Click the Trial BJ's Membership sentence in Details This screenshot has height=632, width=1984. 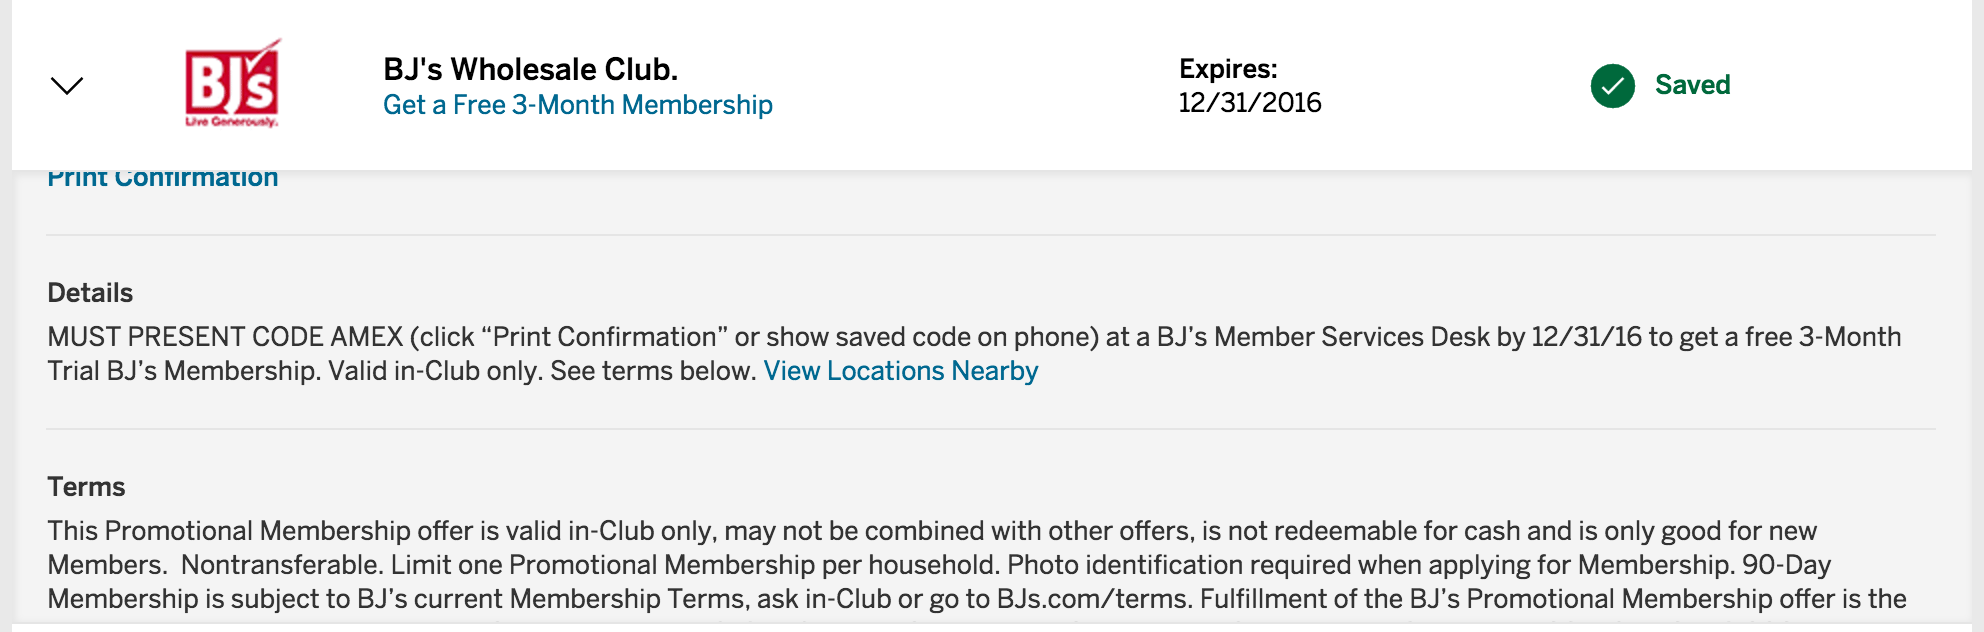[184, 371]
